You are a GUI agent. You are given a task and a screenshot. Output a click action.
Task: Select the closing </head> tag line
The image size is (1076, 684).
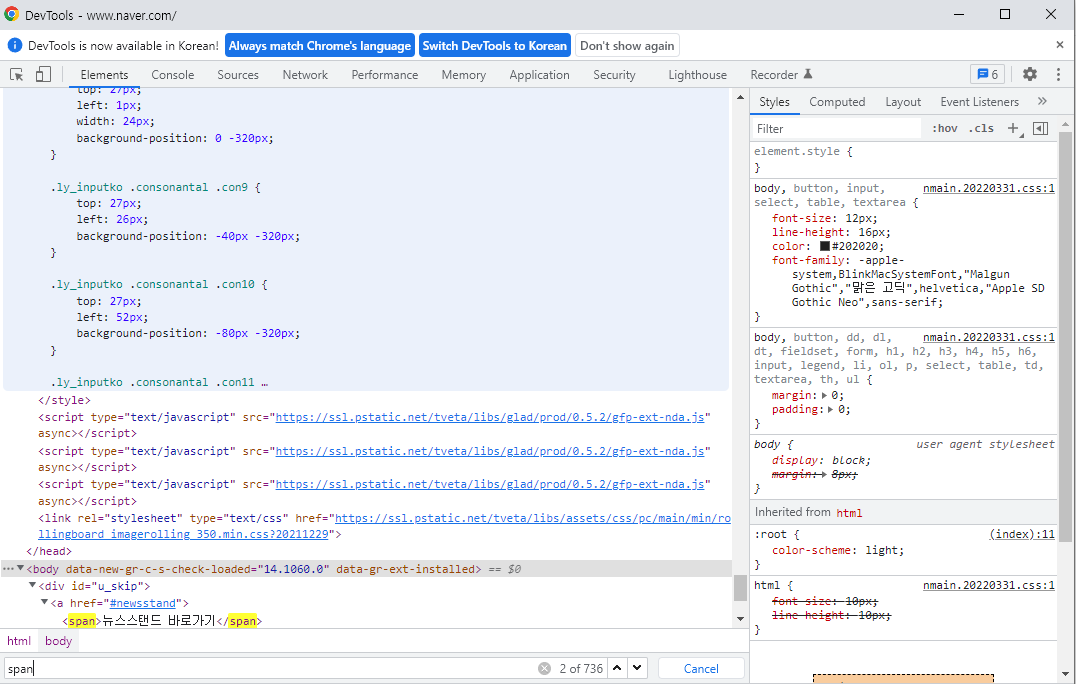coord(48,551)
